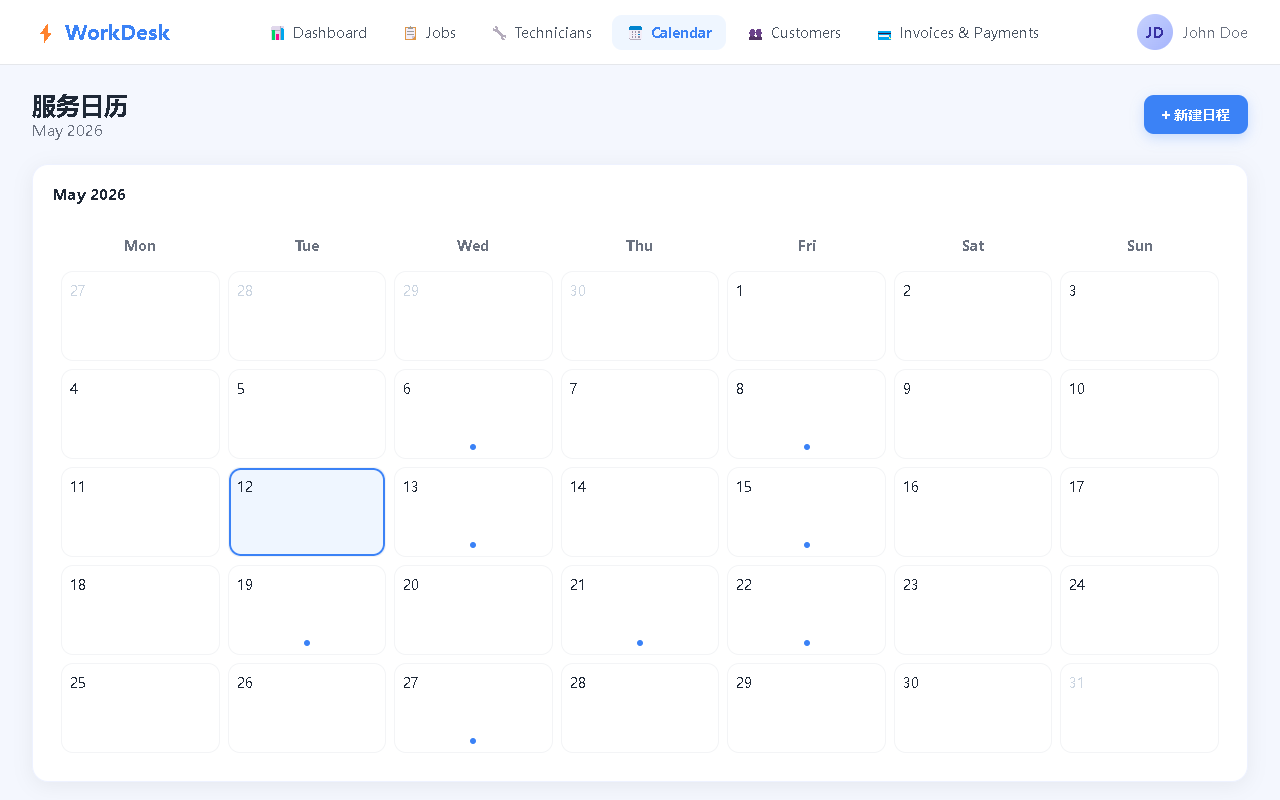Click the event dot on May 6

tap(473, 447)
